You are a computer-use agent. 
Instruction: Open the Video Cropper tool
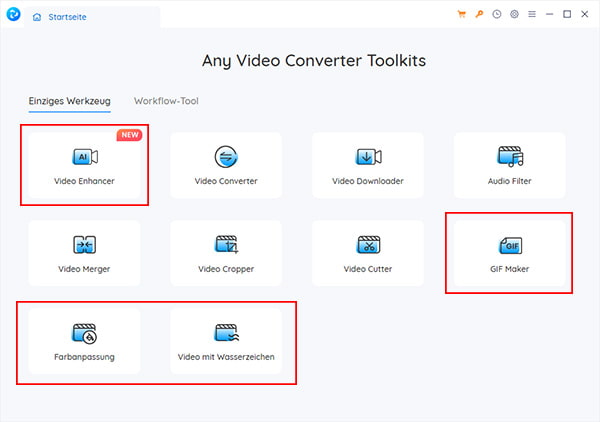(x=226, y=253)
